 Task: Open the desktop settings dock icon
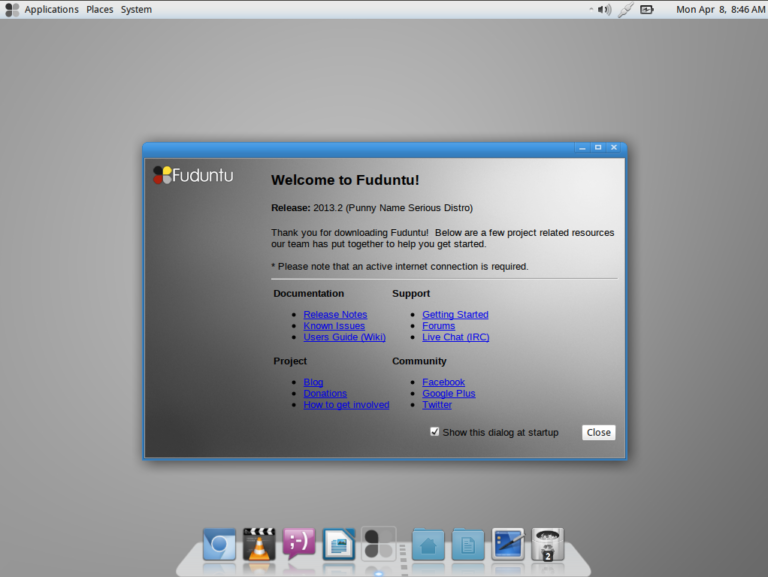(x=508, y=544)
